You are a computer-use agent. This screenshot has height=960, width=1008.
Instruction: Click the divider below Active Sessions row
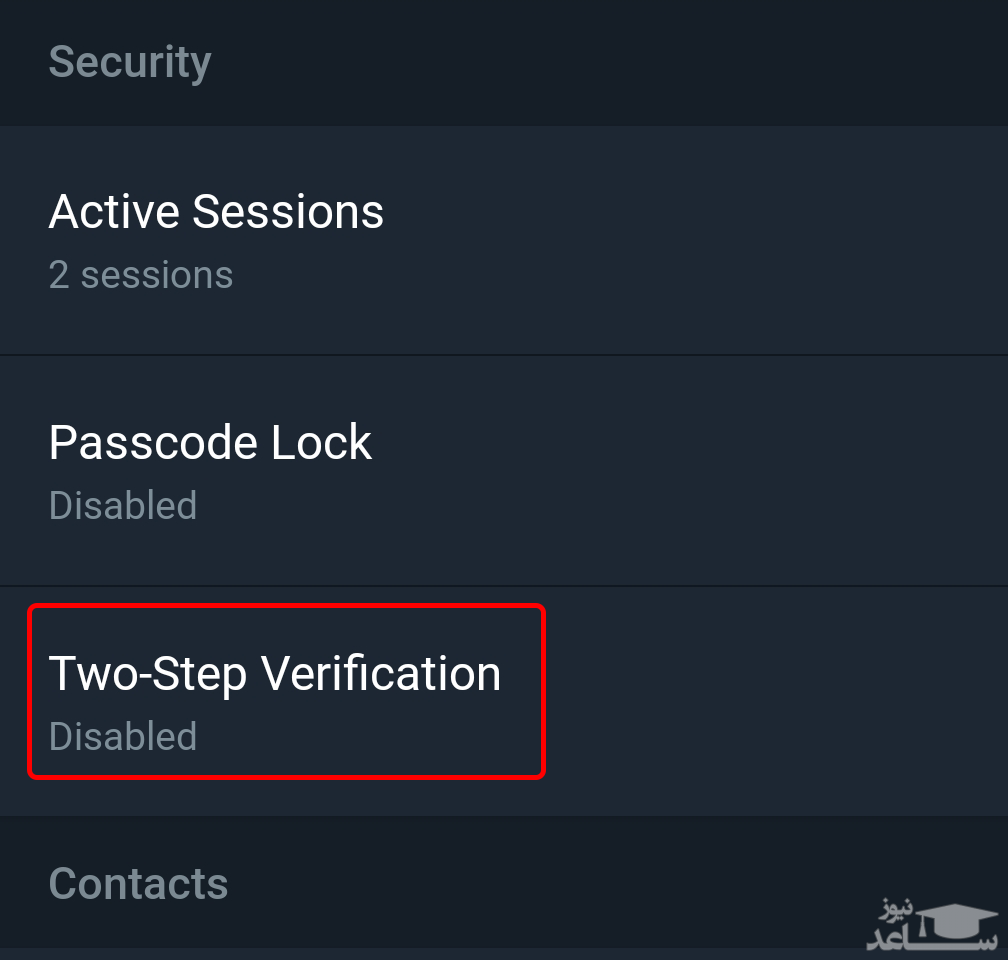coord(504,355)
